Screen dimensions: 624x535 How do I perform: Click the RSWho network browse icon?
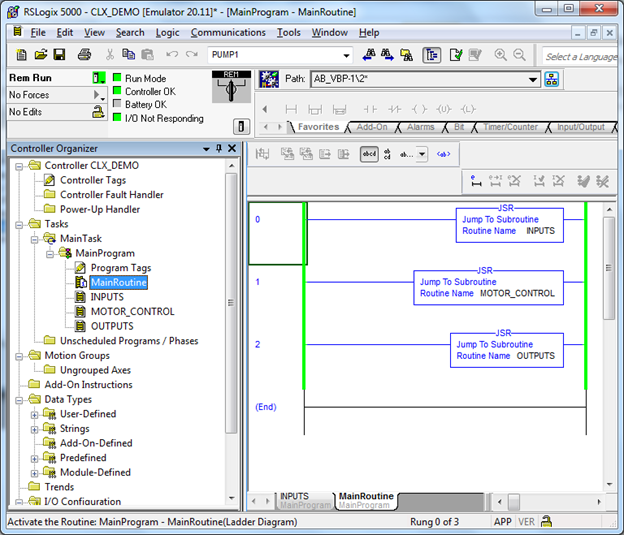click(x=551, y=79)
